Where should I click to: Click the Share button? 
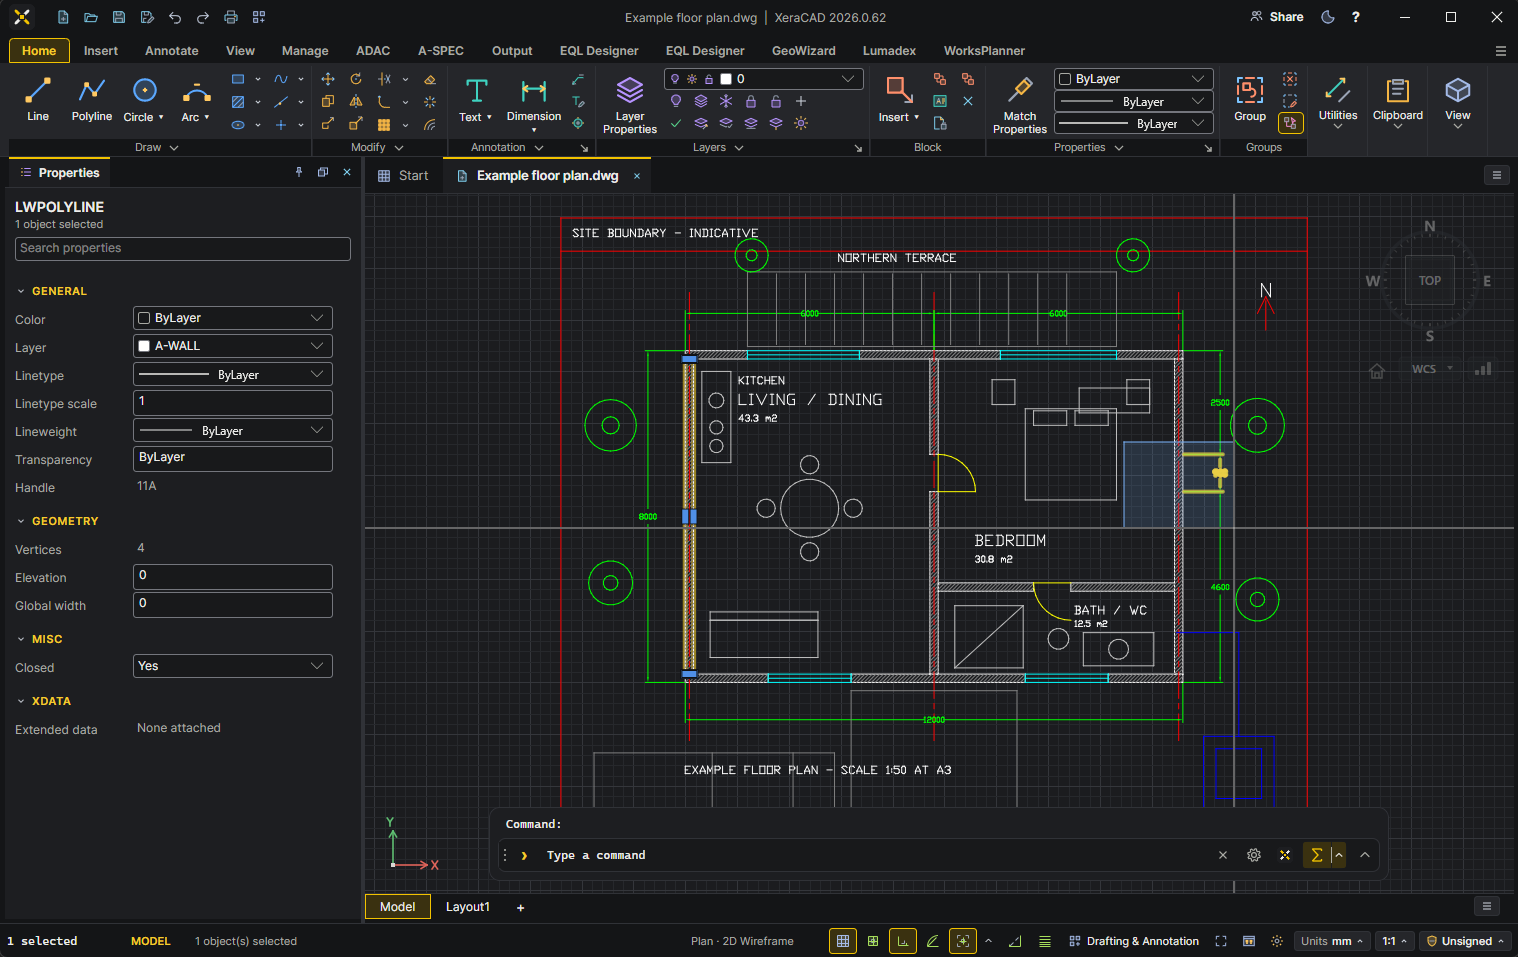tap(1277, 17)
